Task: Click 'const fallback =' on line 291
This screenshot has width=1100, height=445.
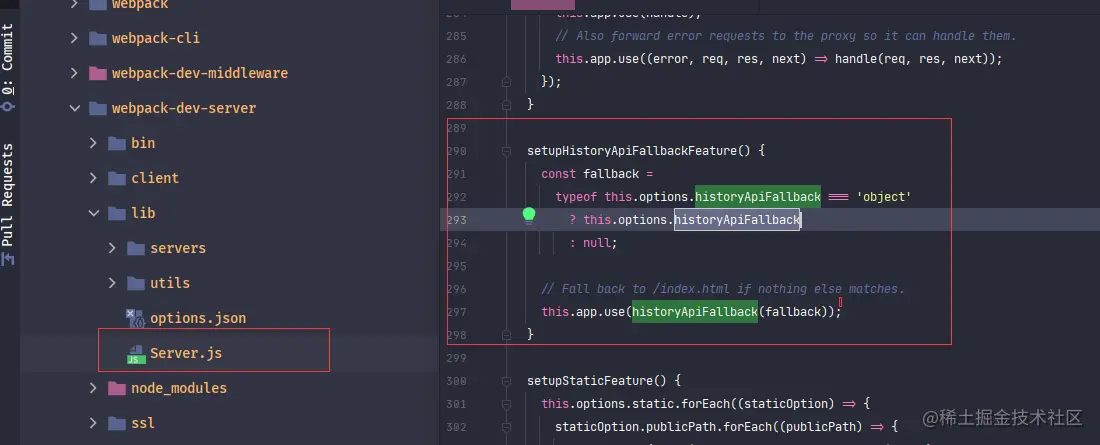Action: [597, 174]
